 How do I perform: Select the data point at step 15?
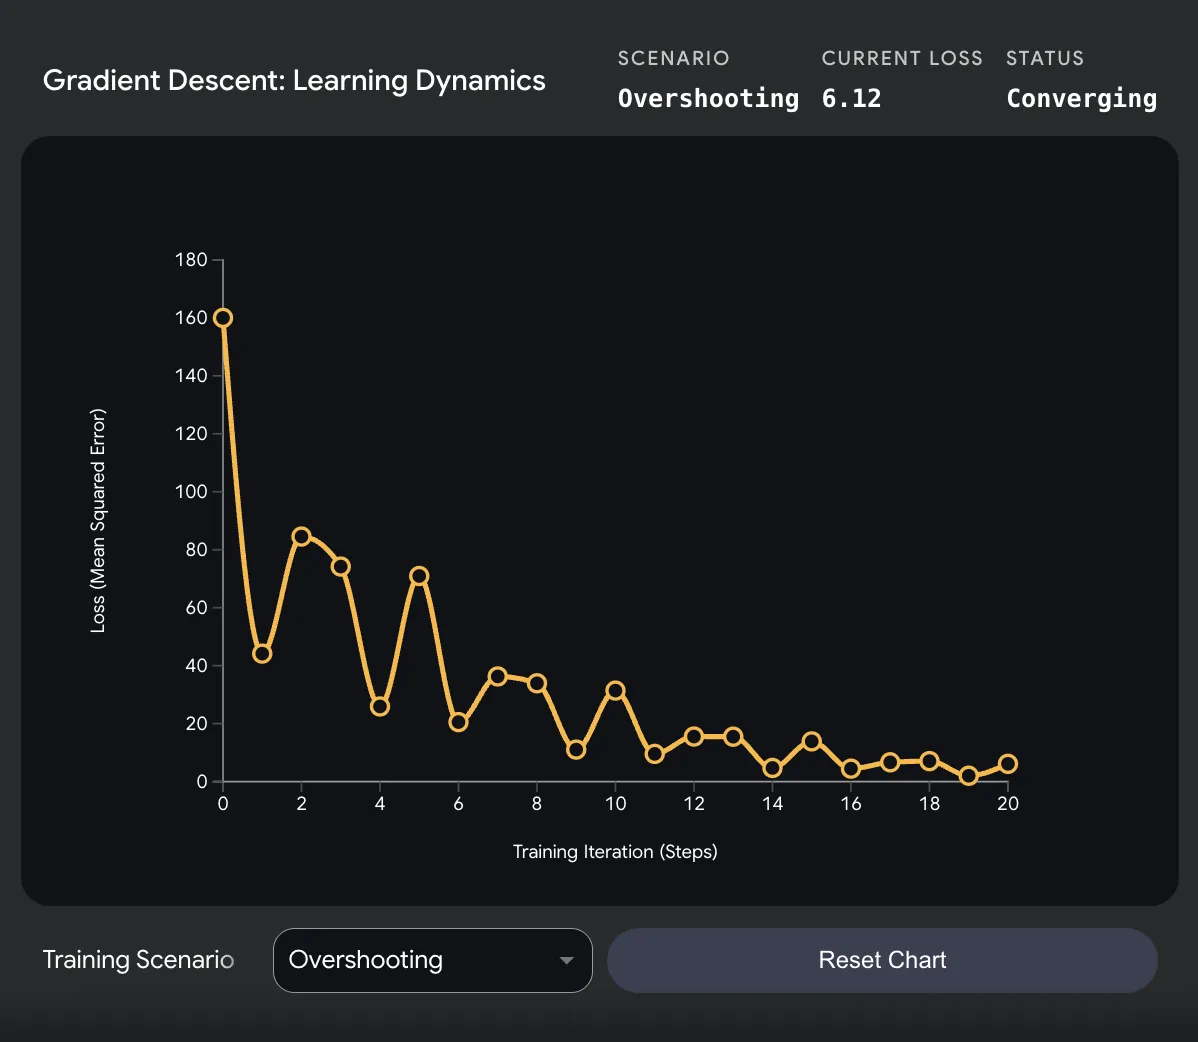point(811,741)
